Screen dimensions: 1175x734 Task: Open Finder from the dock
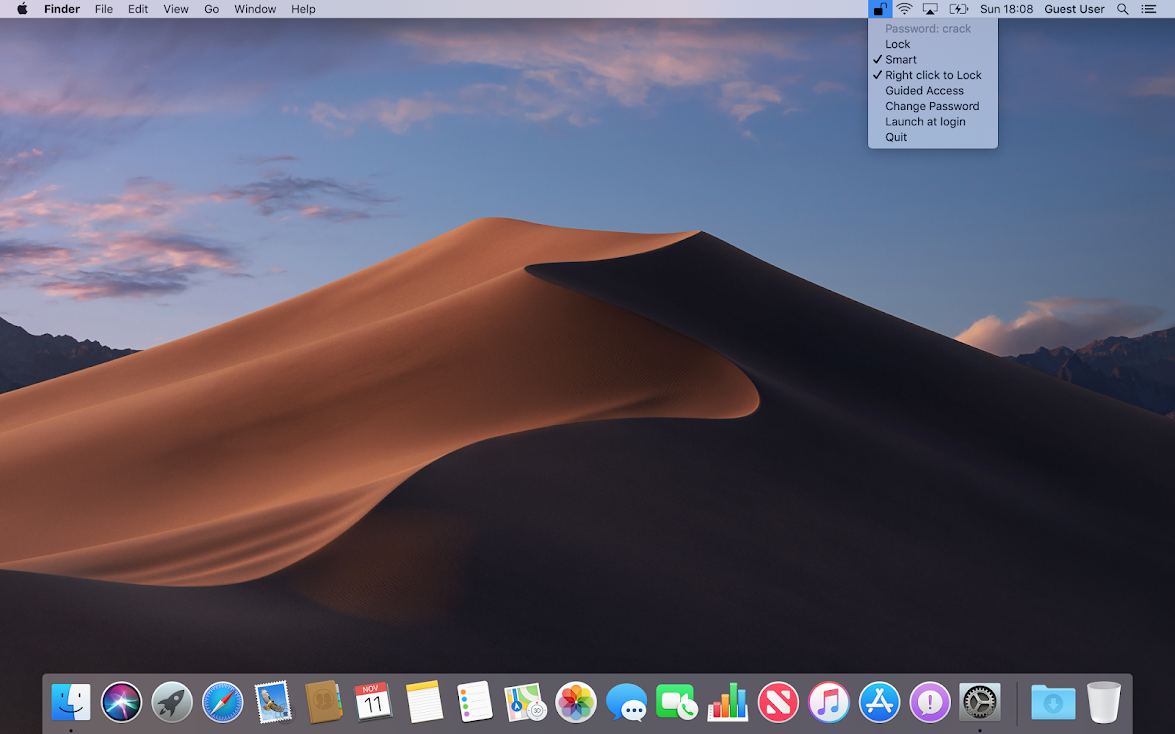[x=71, y=703]
